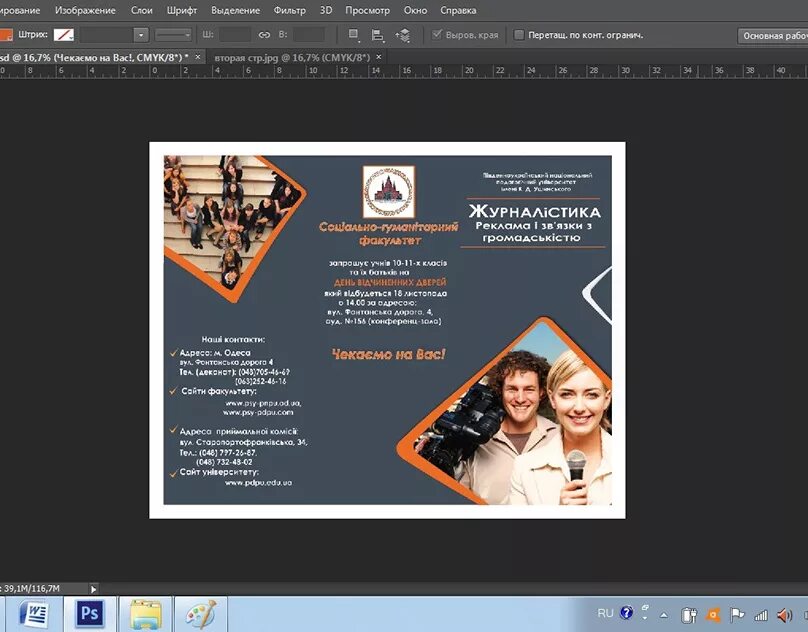This screenshot has width=808, height=632.
Task: Open the Основная рабочая workspace dropdown
Action: (x=773, y=36)
